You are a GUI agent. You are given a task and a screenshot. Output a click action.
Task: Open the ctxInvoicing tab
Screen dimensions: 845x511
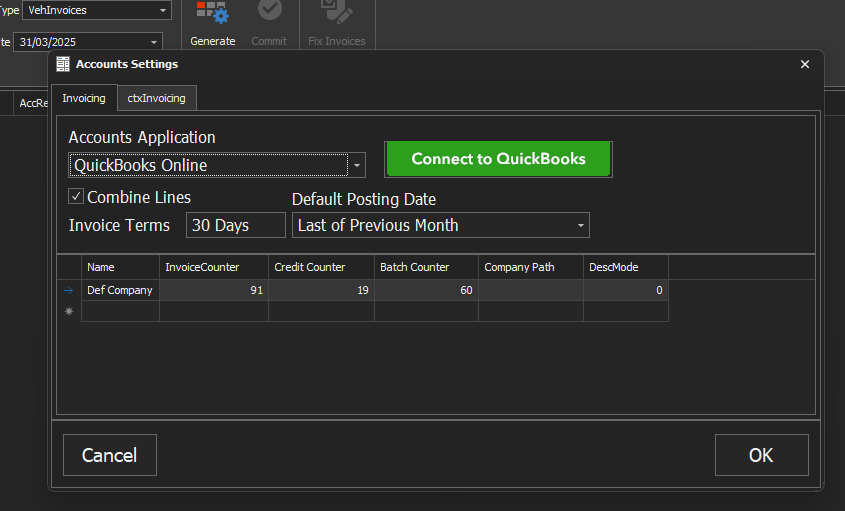[x=156, y=98]
